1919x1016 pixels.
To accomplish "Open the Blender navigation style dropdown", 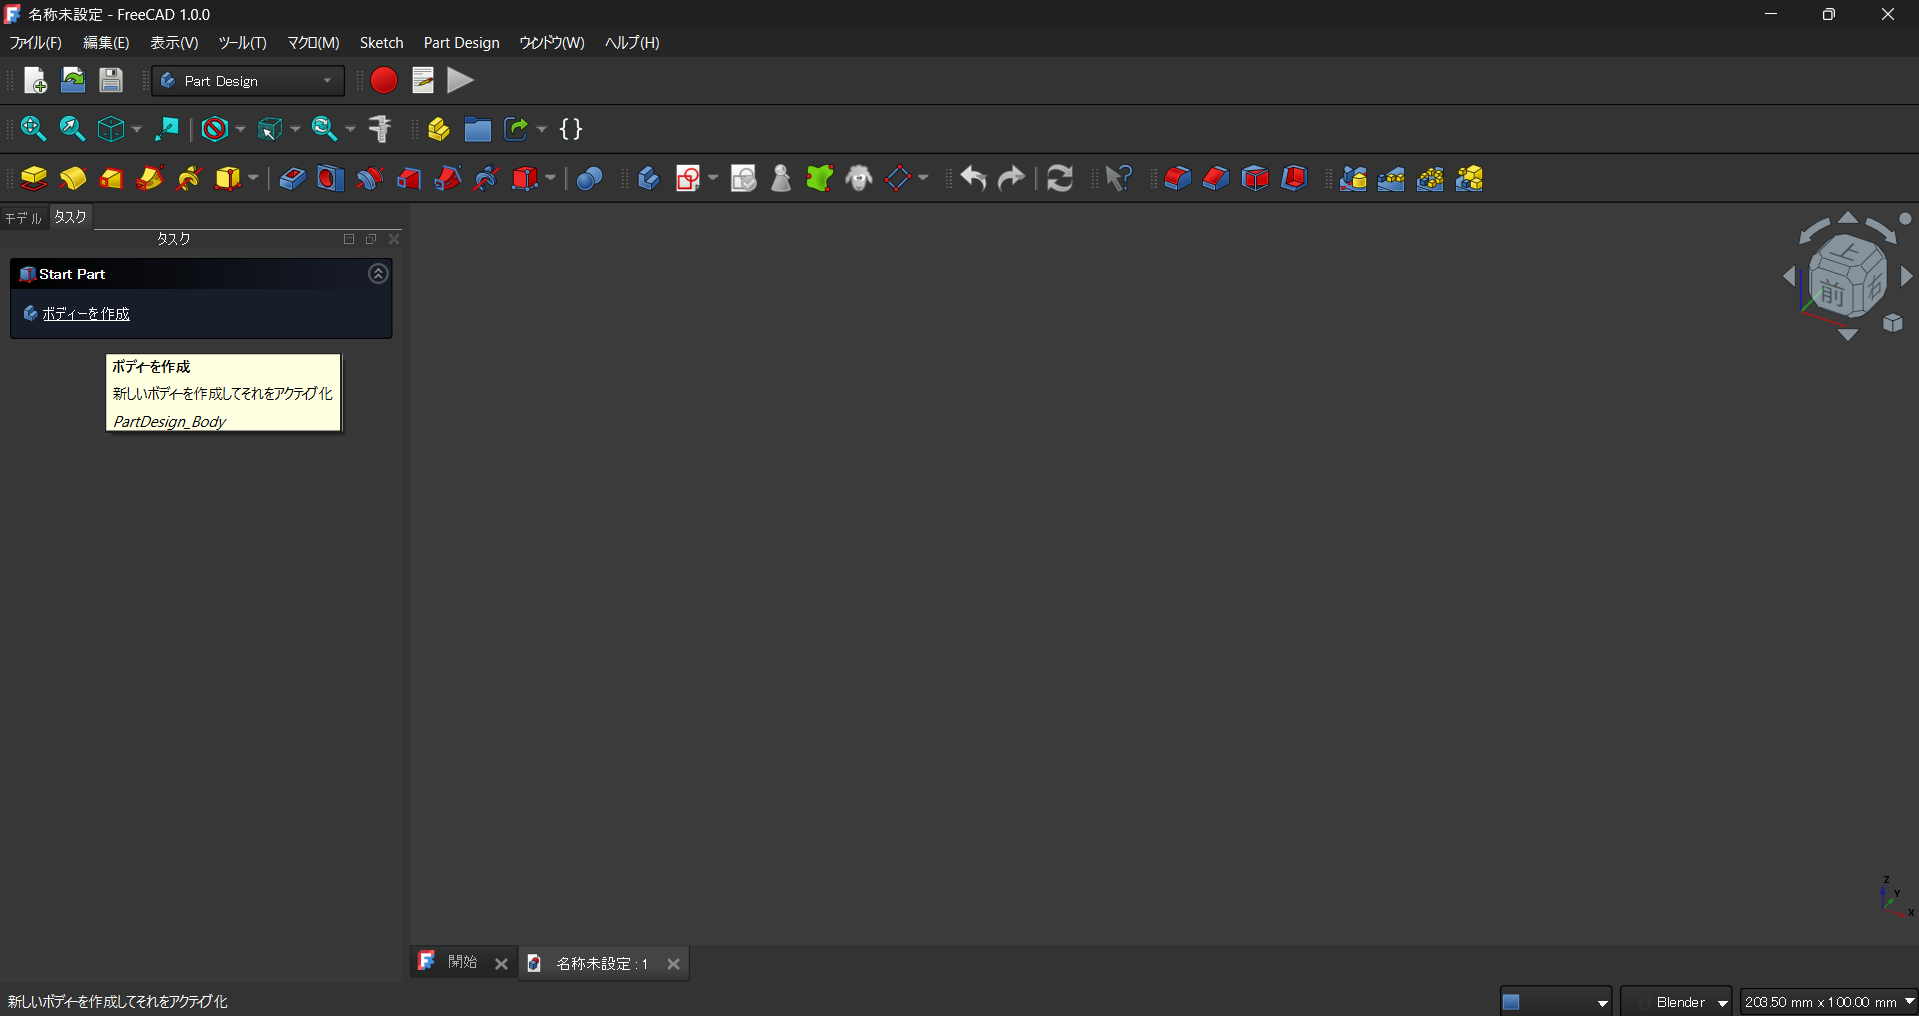I will pyautogui.click(x=1677, y=1002).
